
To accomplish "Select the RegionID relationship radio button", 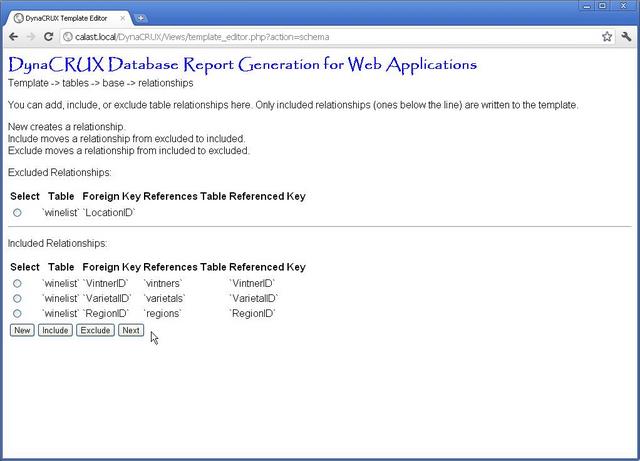I will 17,314.
